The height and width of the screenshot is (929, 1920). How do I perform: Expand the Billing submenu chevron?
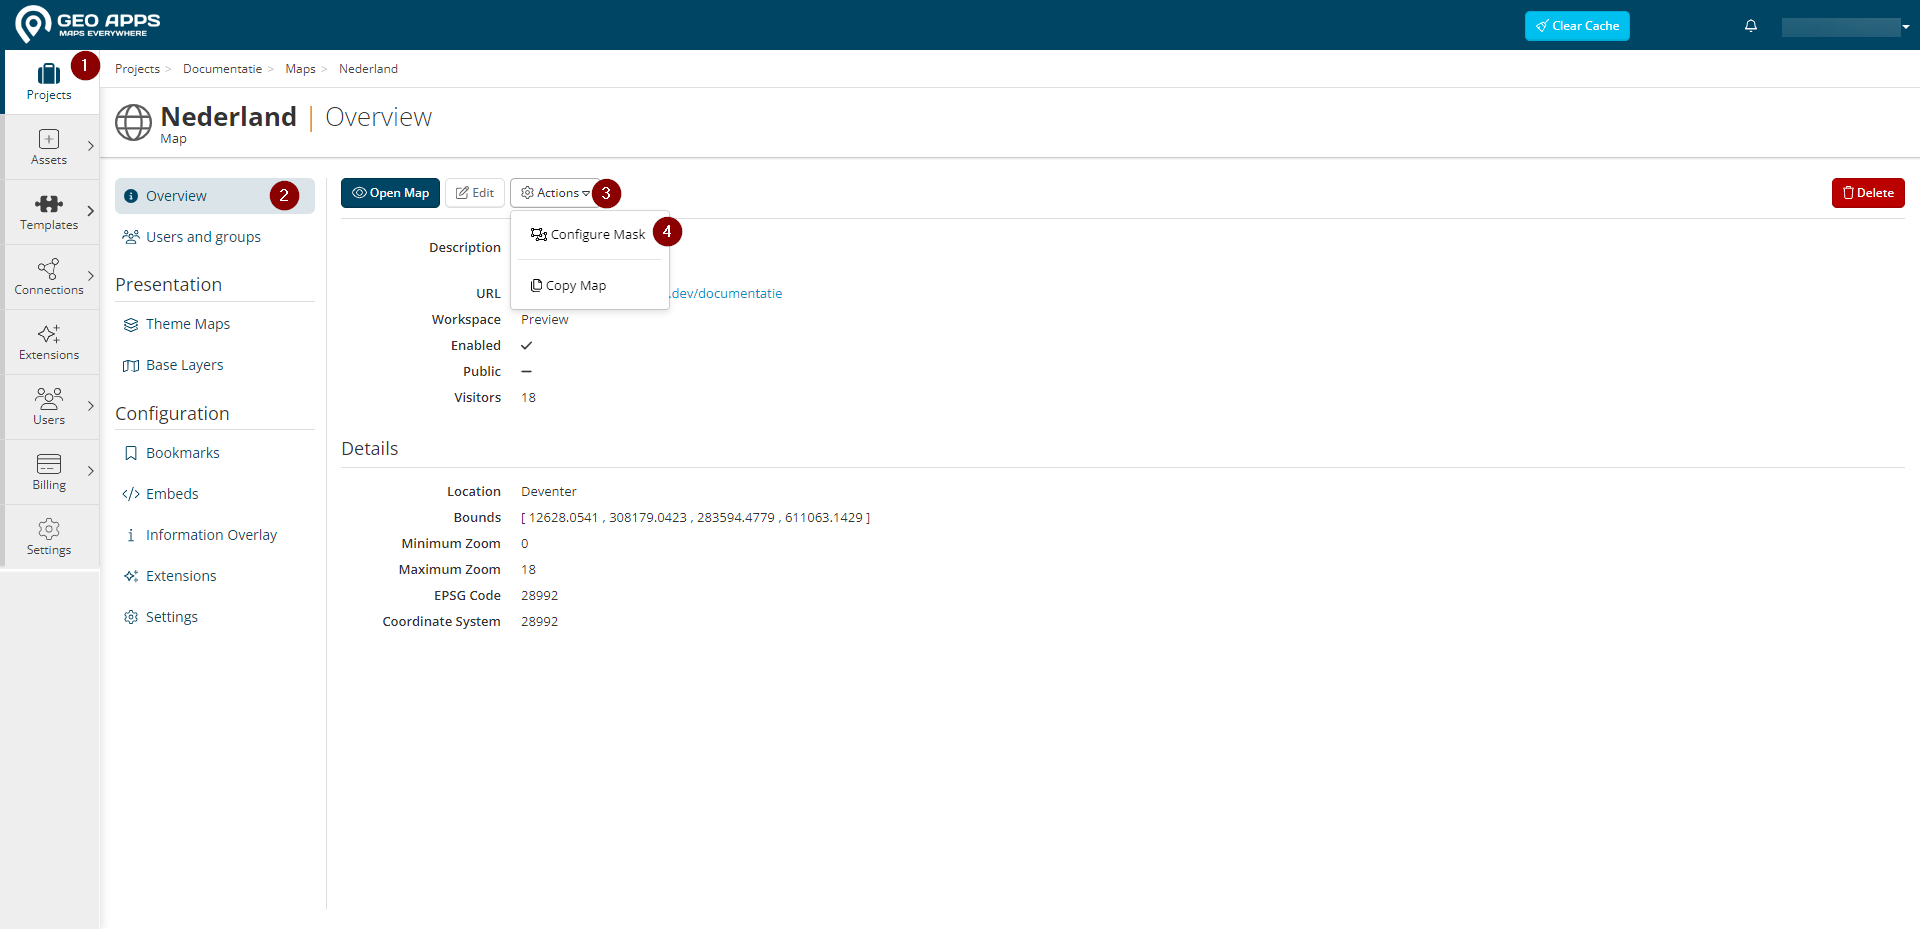(91, 471)
